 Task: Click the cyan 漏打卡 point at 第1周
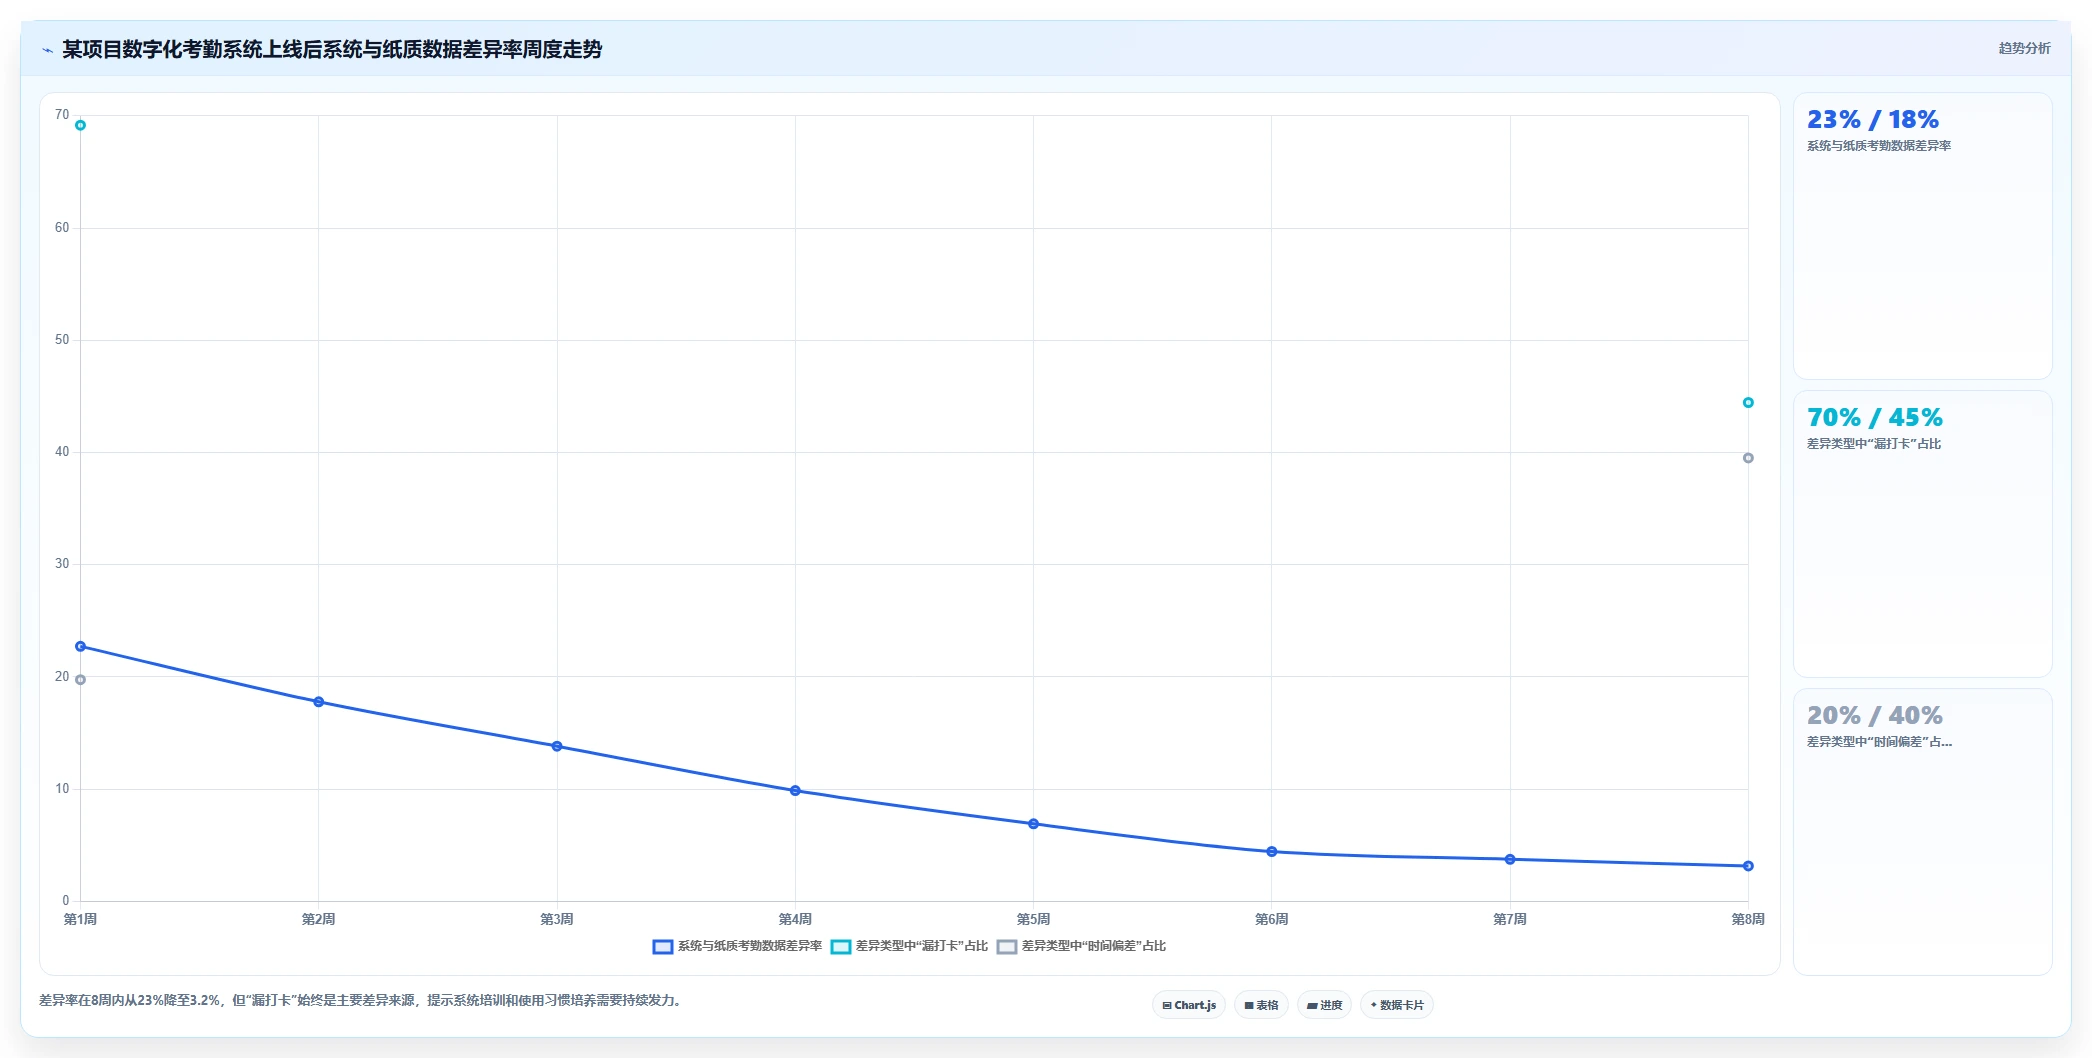pos(80,125)
